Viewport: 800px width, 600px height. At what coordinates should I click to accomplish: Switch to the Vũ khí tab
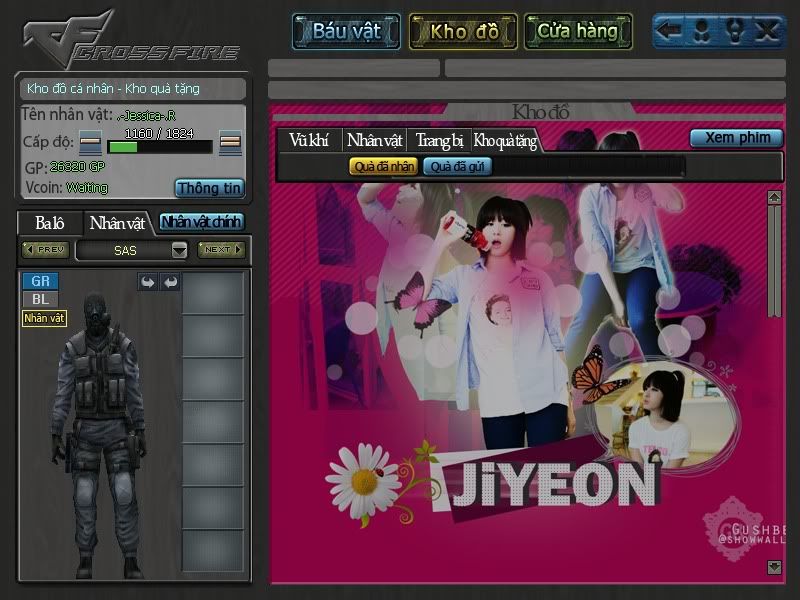pyautogui.click(x=309, y=141)
